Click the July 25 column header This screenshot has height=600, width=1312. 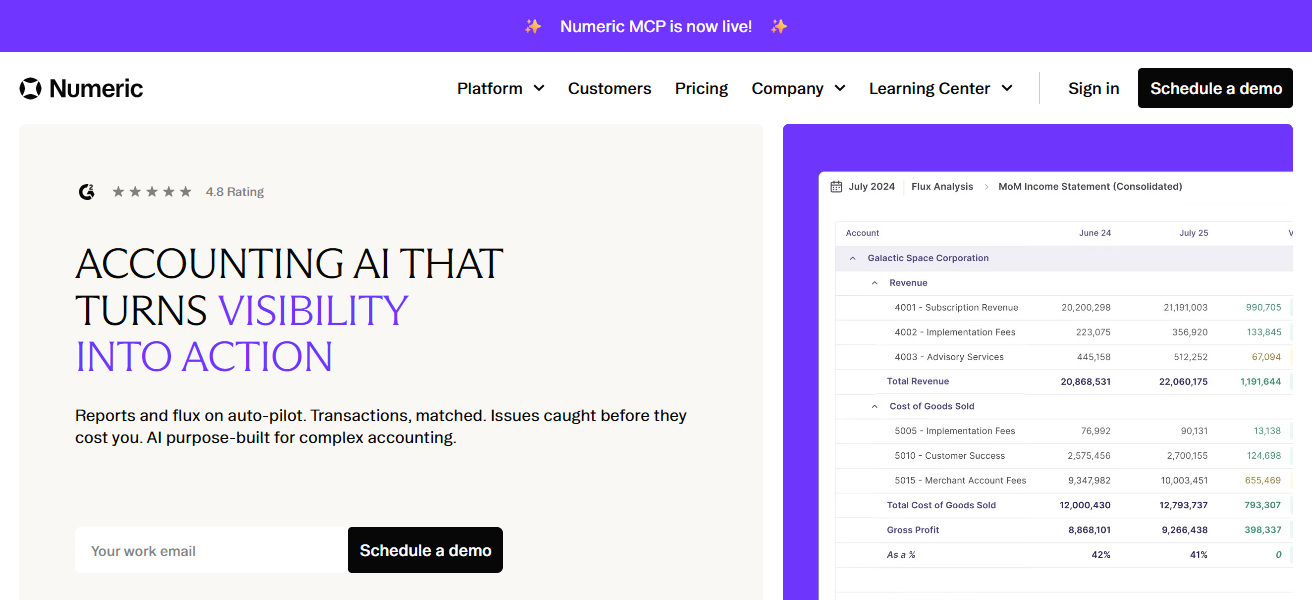1193,233
